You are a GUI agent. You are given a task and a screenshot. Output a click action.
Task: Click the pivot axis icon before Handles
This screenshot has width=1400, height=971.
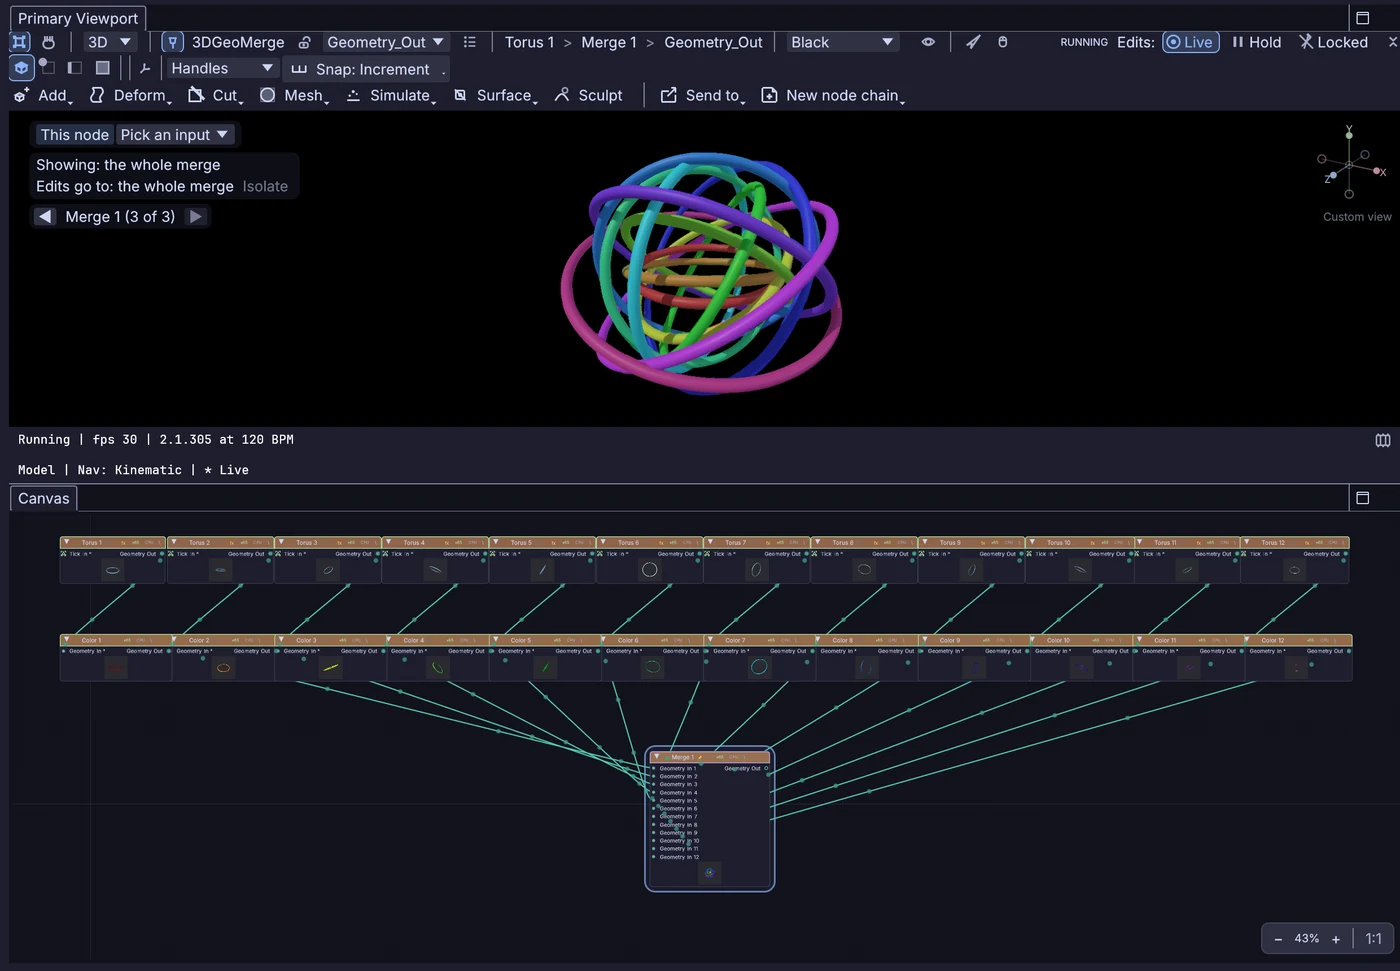pyautogui.click(x=145, y=68)
